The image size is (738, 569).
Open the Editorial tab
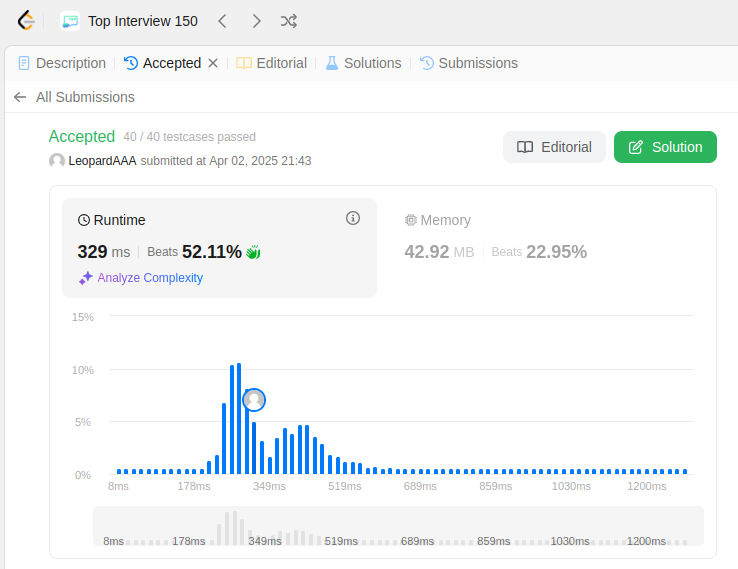(271, 63)
